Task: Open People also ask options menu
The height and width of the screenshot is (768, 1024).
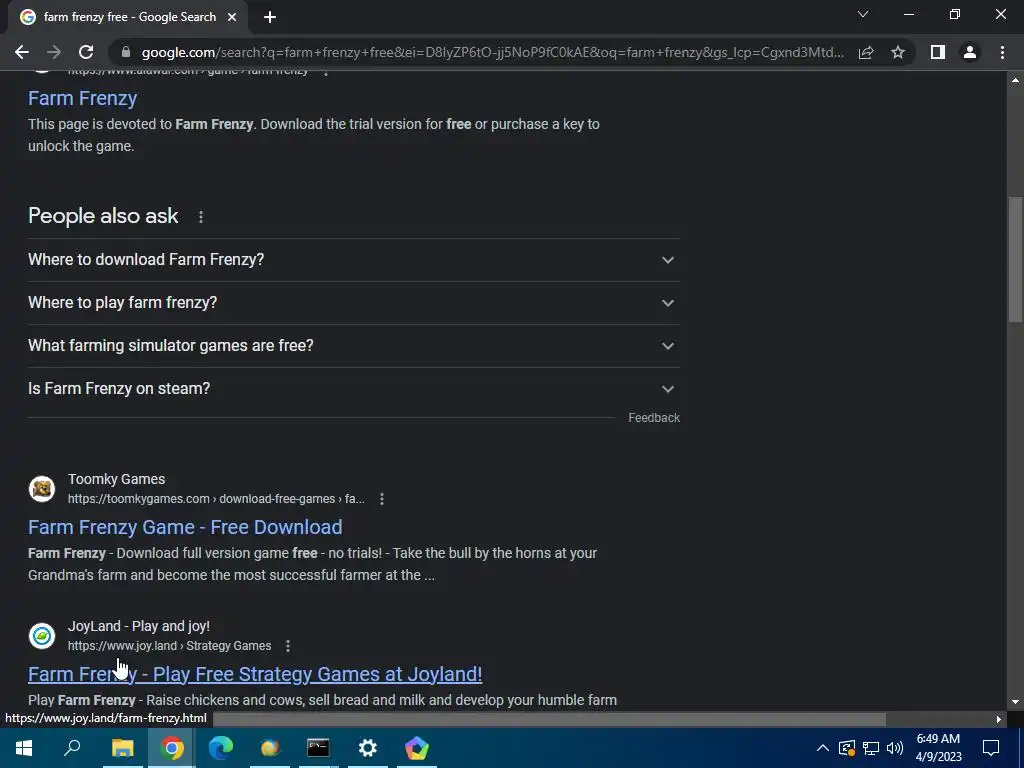Action: coord(200,217)
